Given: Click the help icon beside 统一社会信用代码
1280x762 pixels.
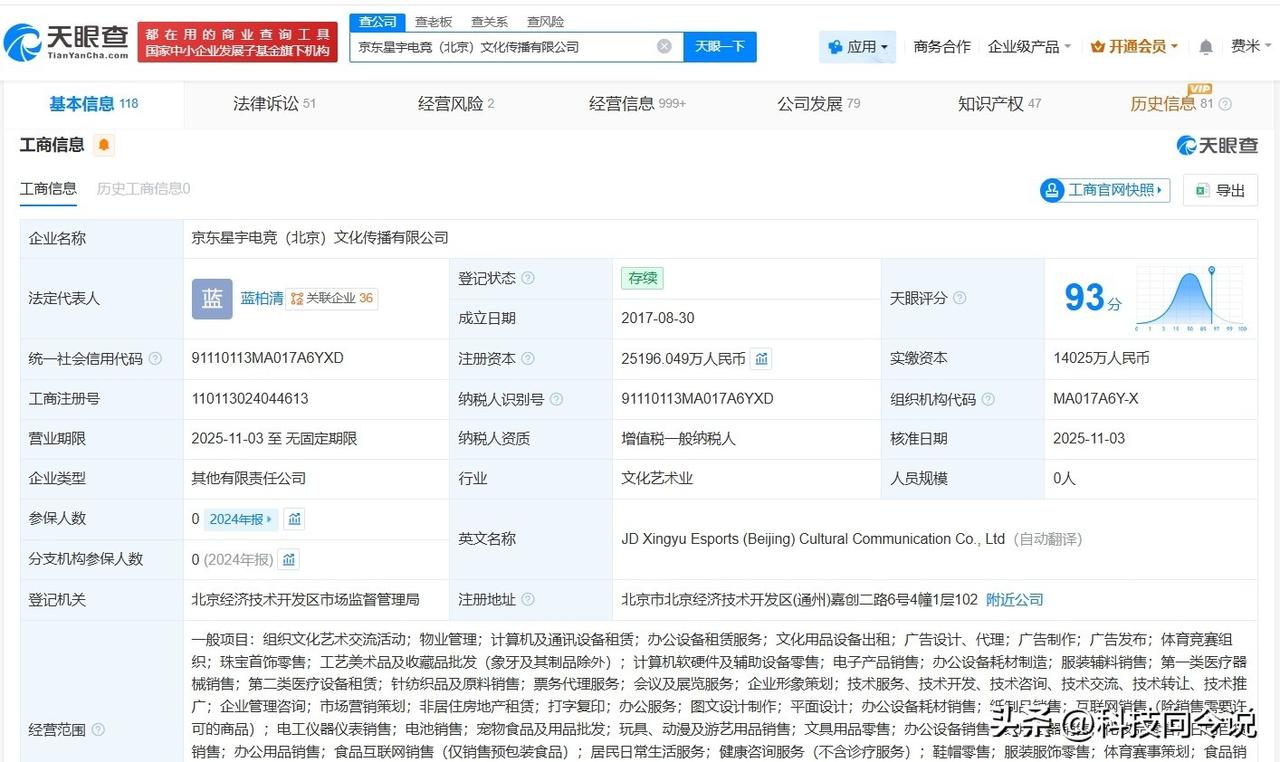Looking at the screenshot, I should [155, 359].
